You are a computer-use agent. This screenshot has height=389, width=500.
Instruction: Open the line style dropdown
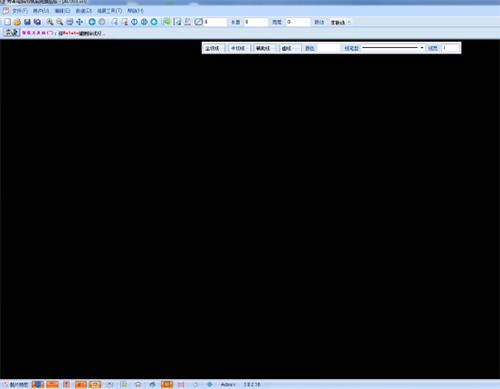point(393,48)
